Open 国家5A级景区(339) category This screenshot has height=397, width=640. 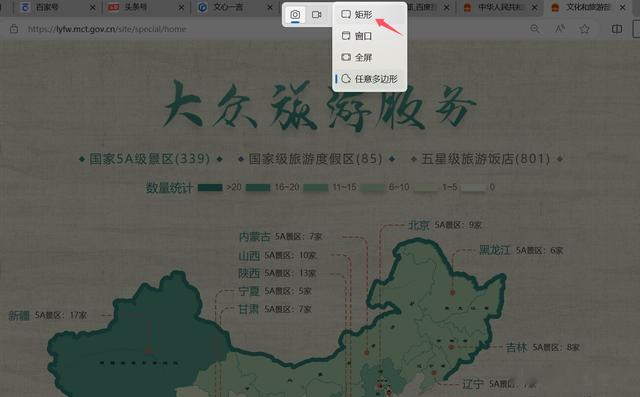pyautogui.click(x=149, y=159)
